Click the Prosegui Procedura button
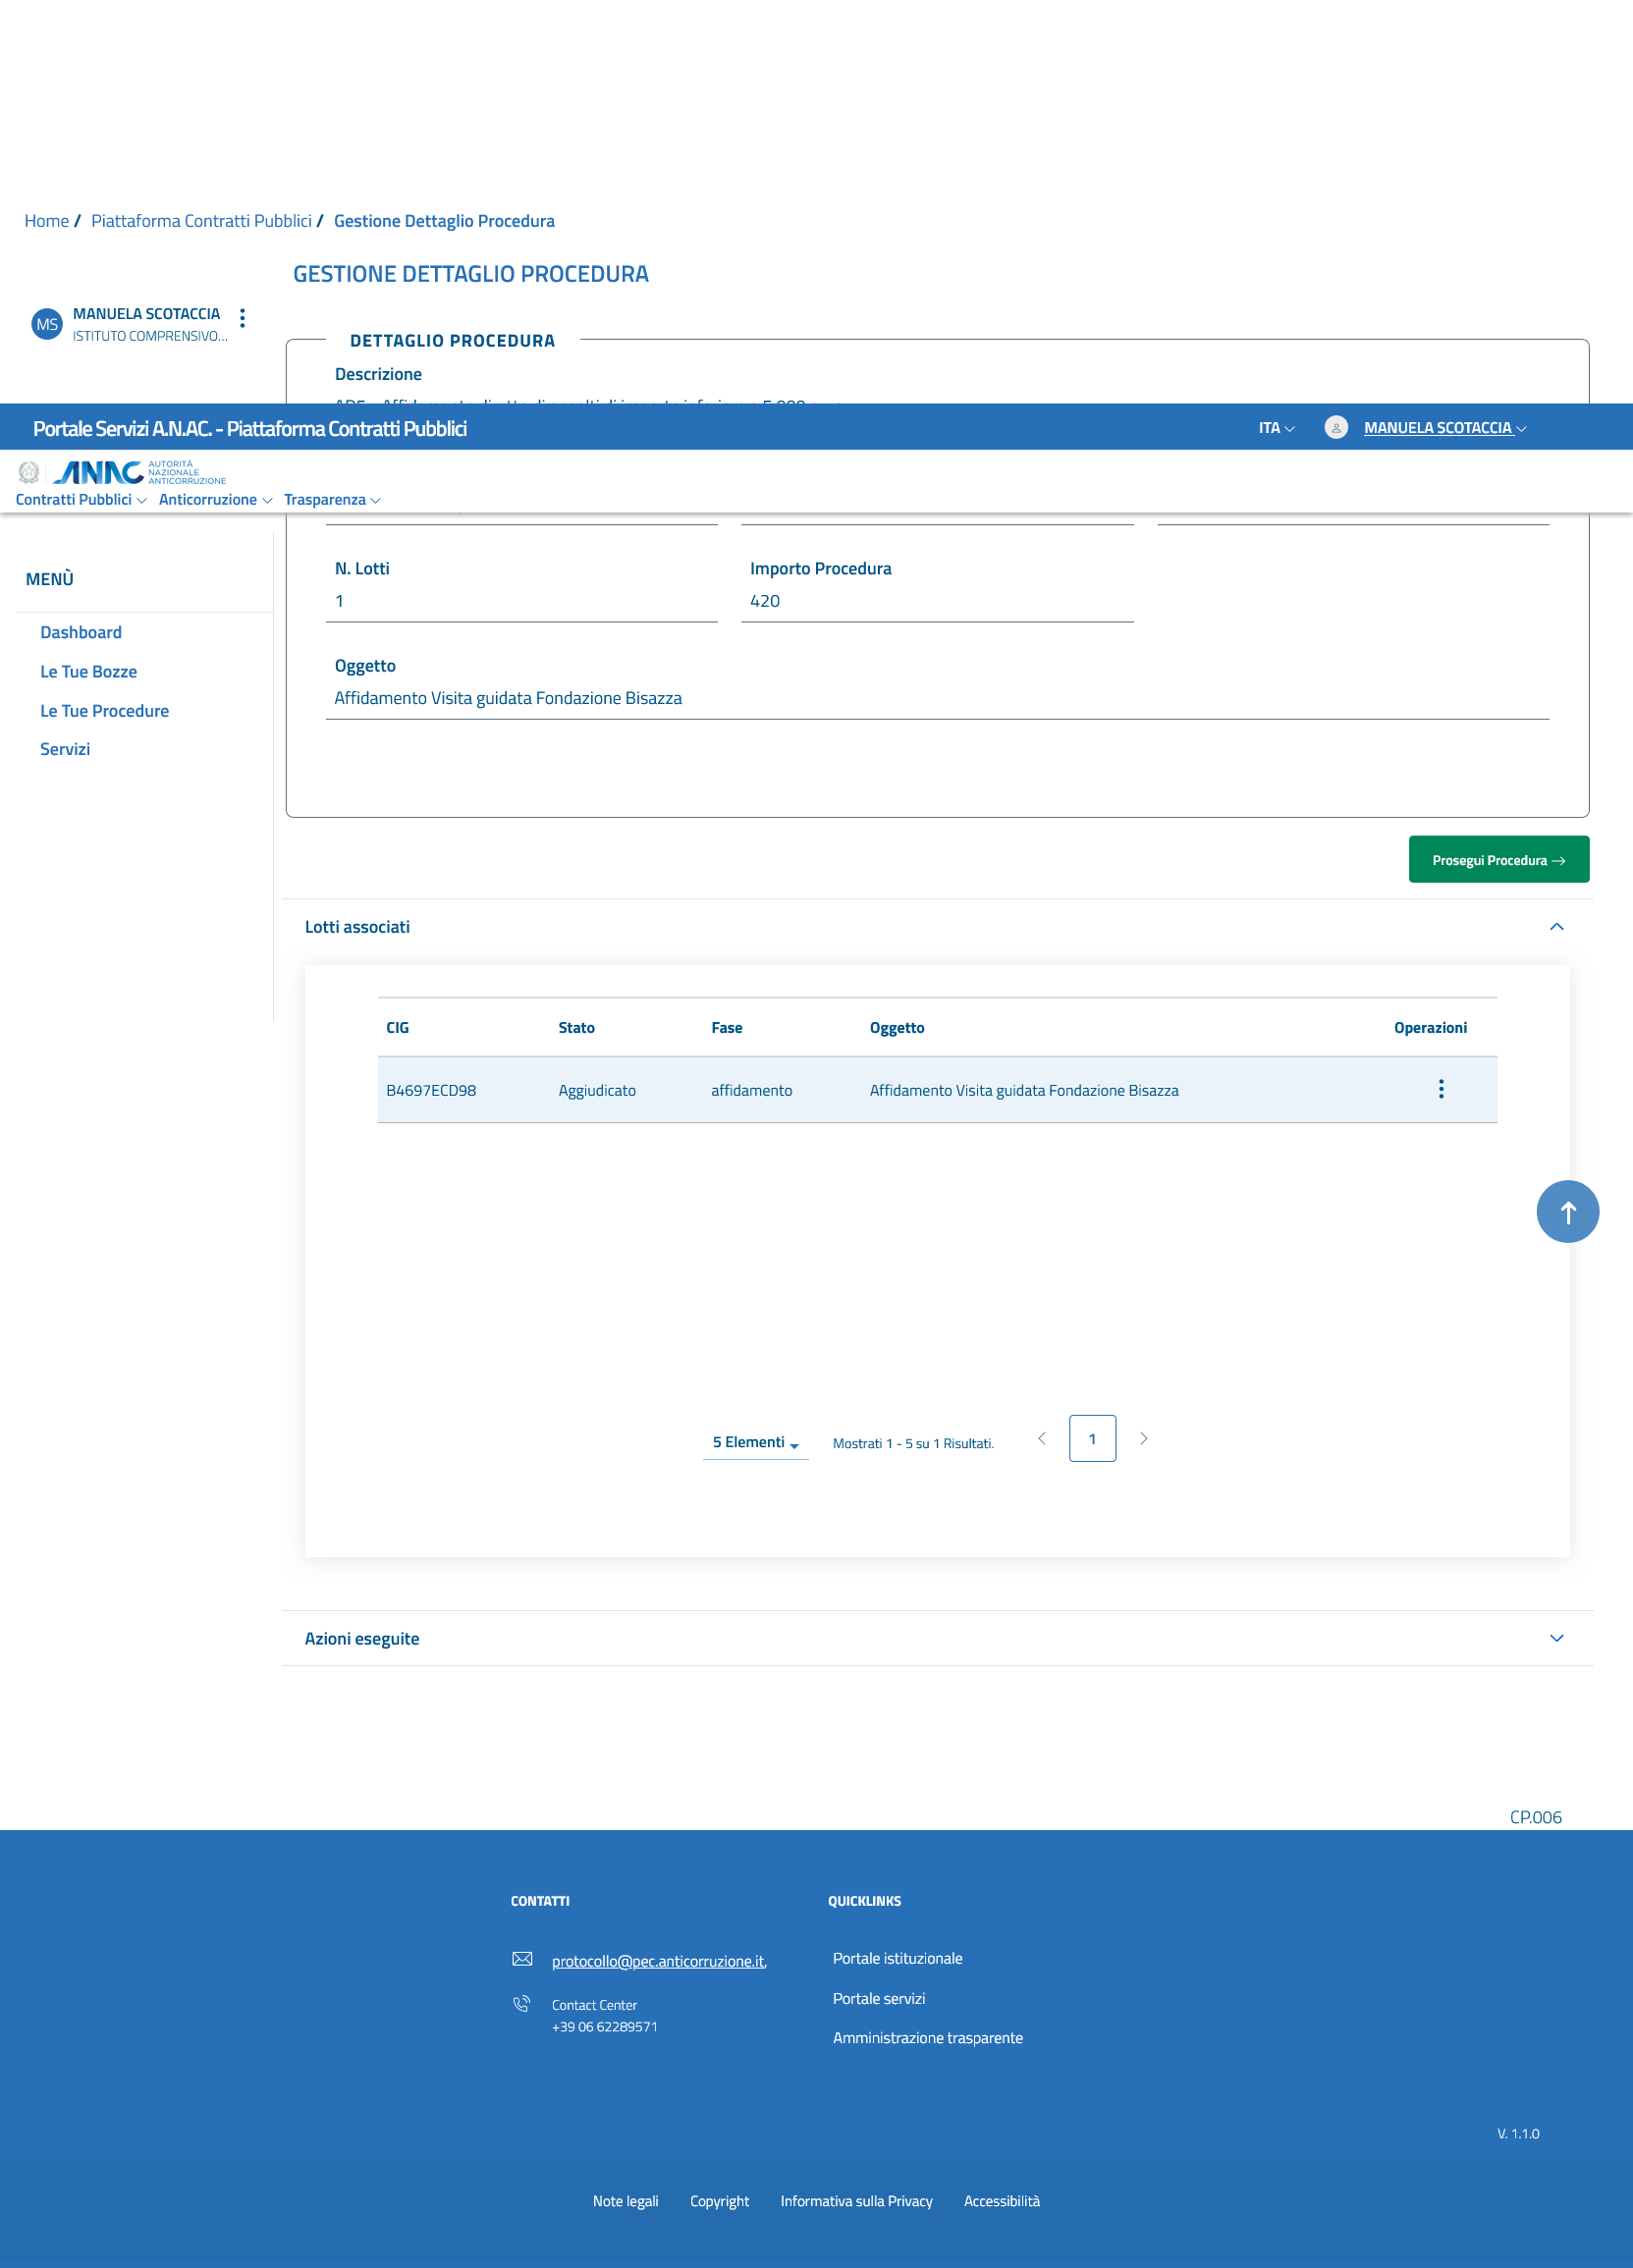Image resolution: width=1633 pixels, height=2268 pixels. (x=1498, y=860)
